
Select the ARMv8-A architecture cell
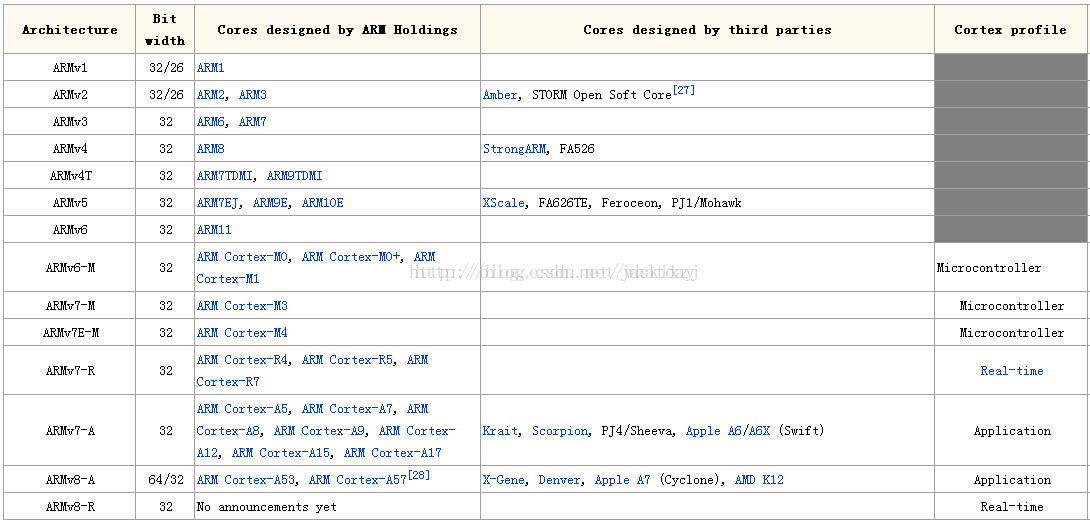[x=70, y=480]
